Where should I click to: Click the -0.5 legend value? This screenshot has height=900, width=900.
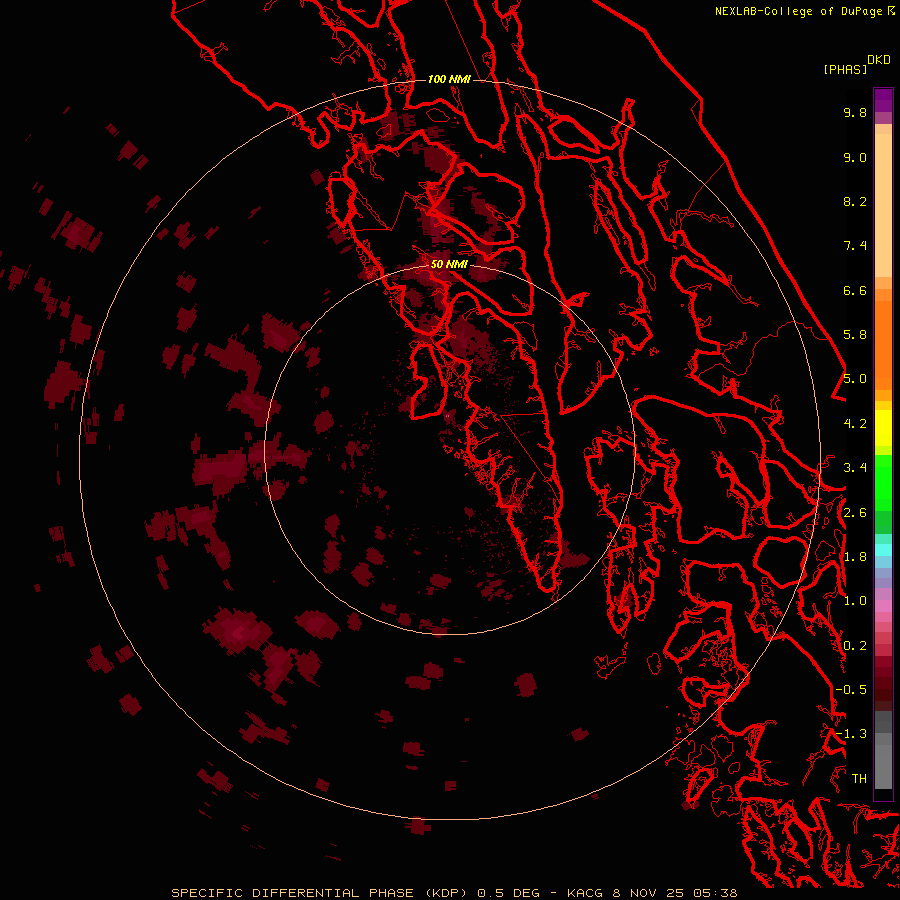(851, 690)
